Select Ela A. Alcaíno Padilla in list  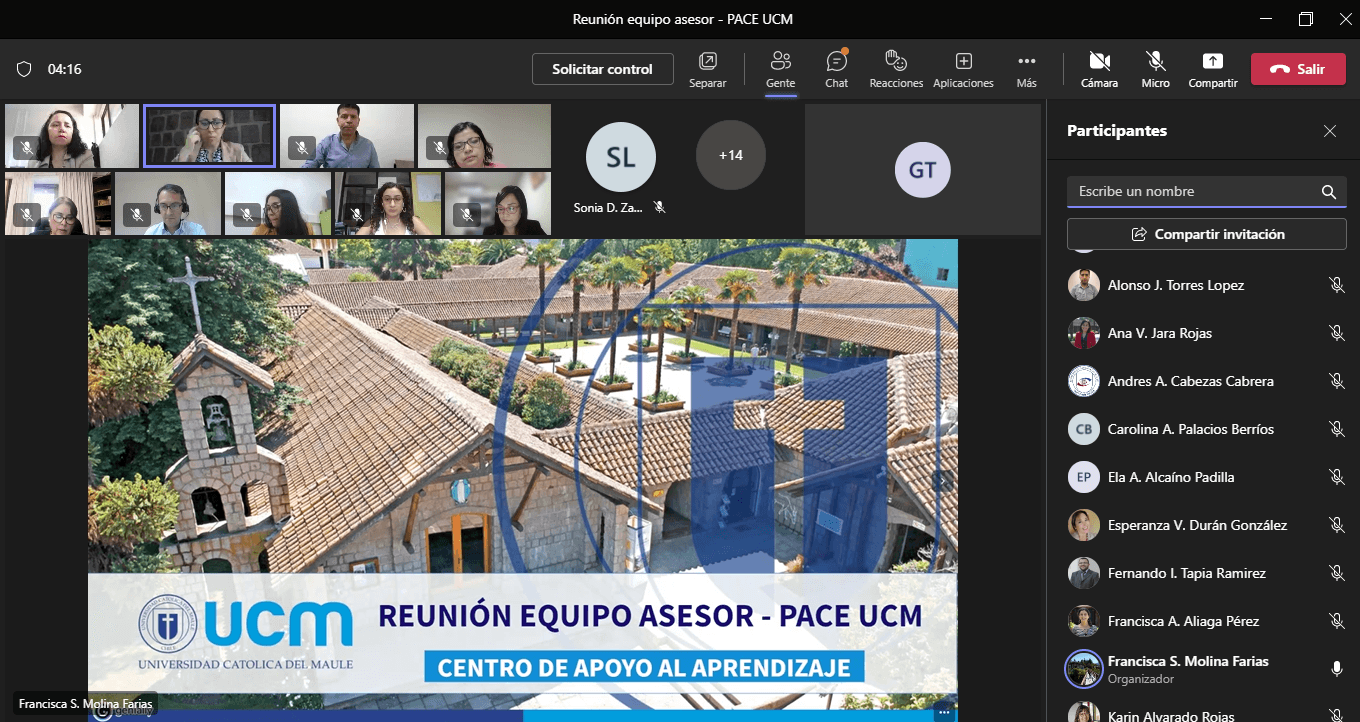(x=1170, y=477)
